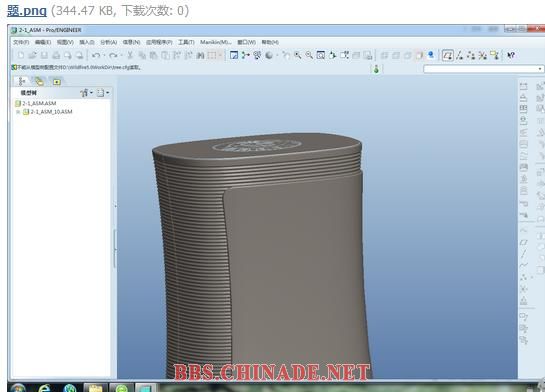
Task: Expand the 2-1_ASM_10.ASM tree node
Action: (18, 112)
